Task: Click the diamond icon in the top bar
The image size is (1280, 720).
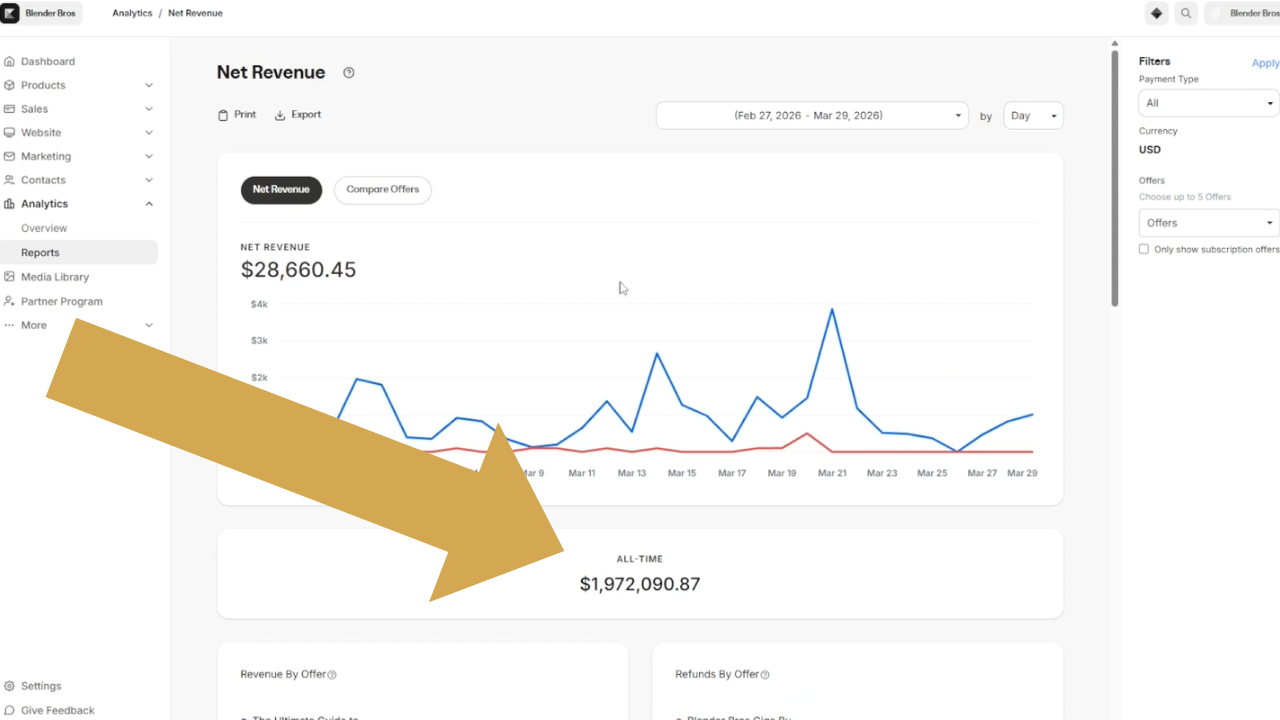Action: point(1157,13)
